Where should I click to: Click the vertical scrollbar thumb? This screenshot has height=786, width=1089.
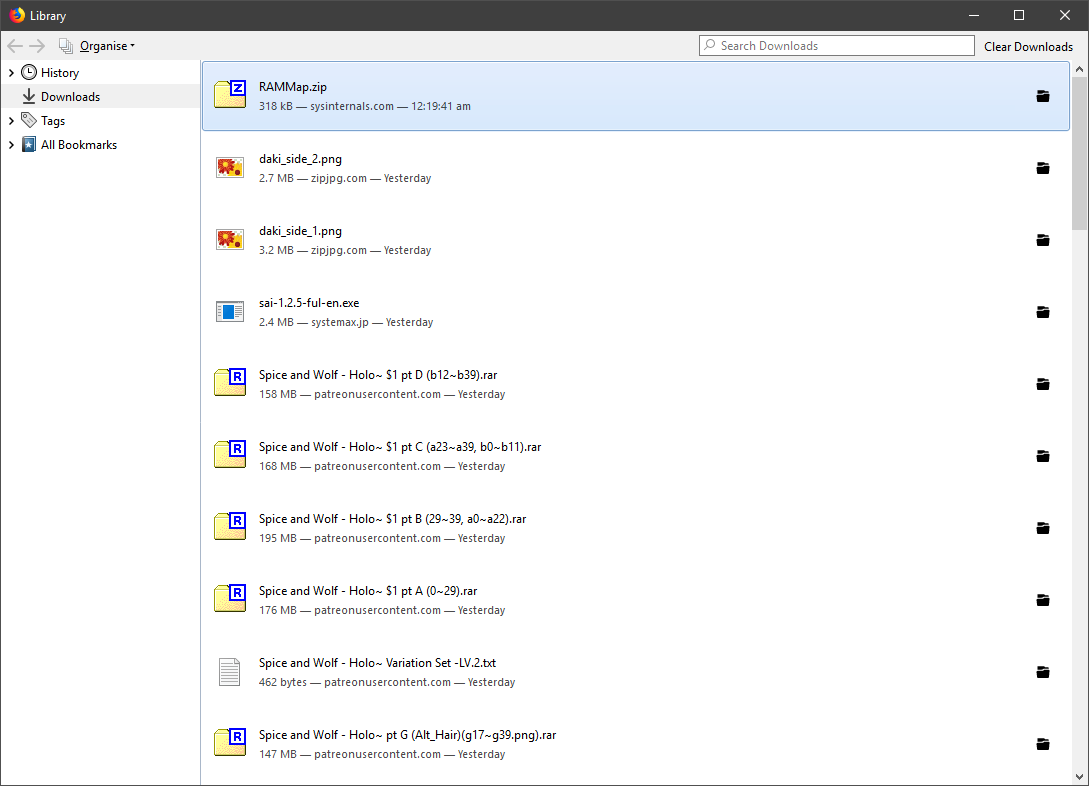[x=1079, y=153]
